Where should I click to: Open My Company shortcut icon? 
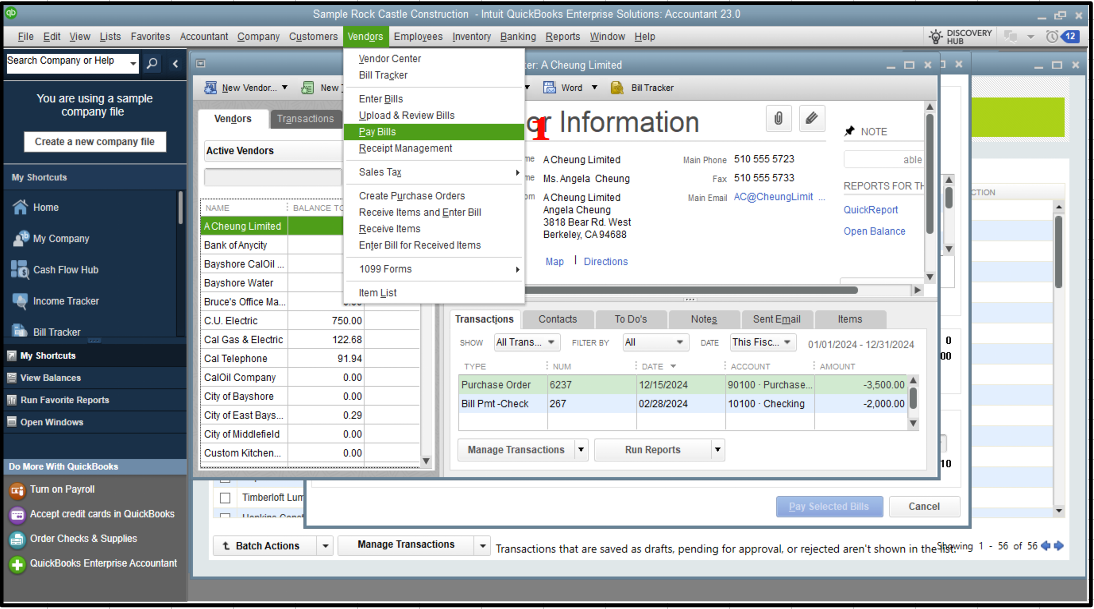20,239
